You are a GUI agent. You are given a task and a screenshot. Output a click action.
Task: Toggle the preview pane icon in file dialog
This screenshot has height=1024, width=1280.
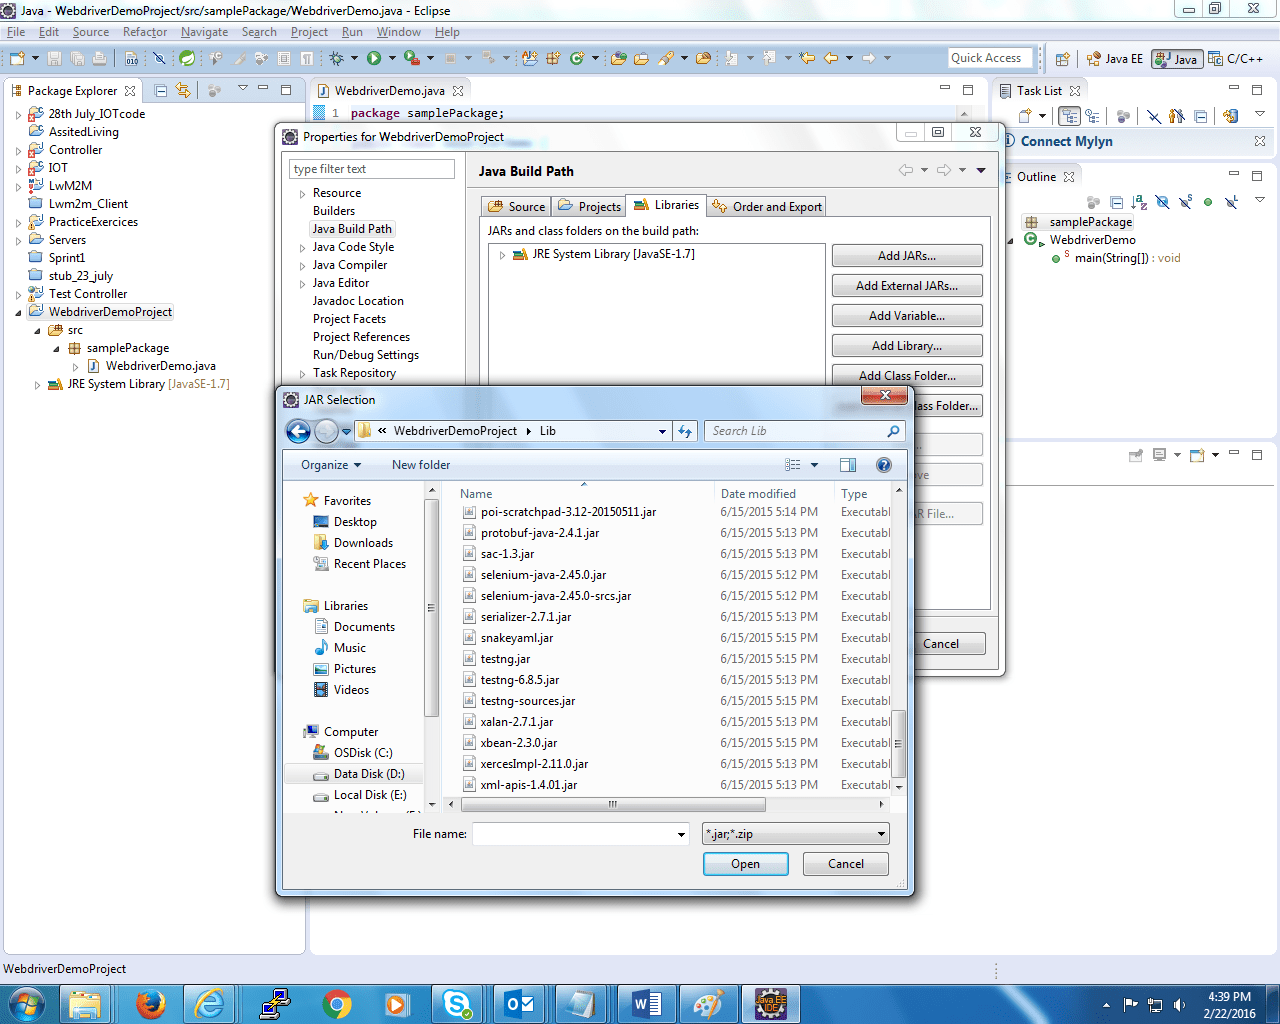848,465
